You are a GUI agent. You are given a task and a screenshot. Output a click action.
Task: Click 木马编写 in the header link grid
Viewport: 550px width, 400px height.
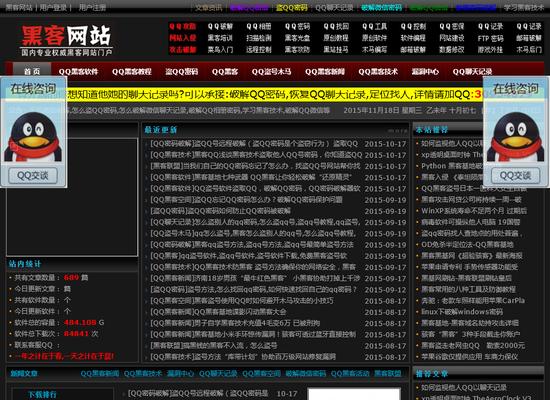[x=375, y=49]
